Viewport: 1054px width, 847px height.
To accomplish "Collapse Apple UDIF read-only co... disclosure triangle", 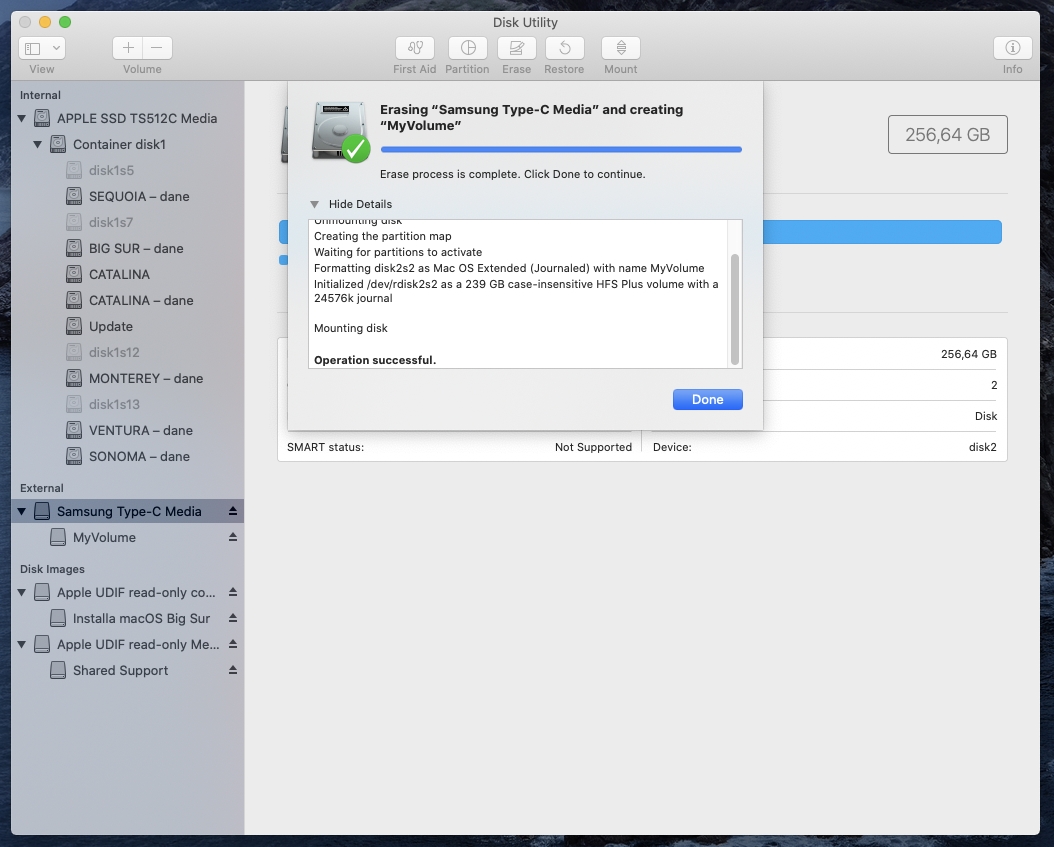I will pyautogui.click(x=22, y=592).
